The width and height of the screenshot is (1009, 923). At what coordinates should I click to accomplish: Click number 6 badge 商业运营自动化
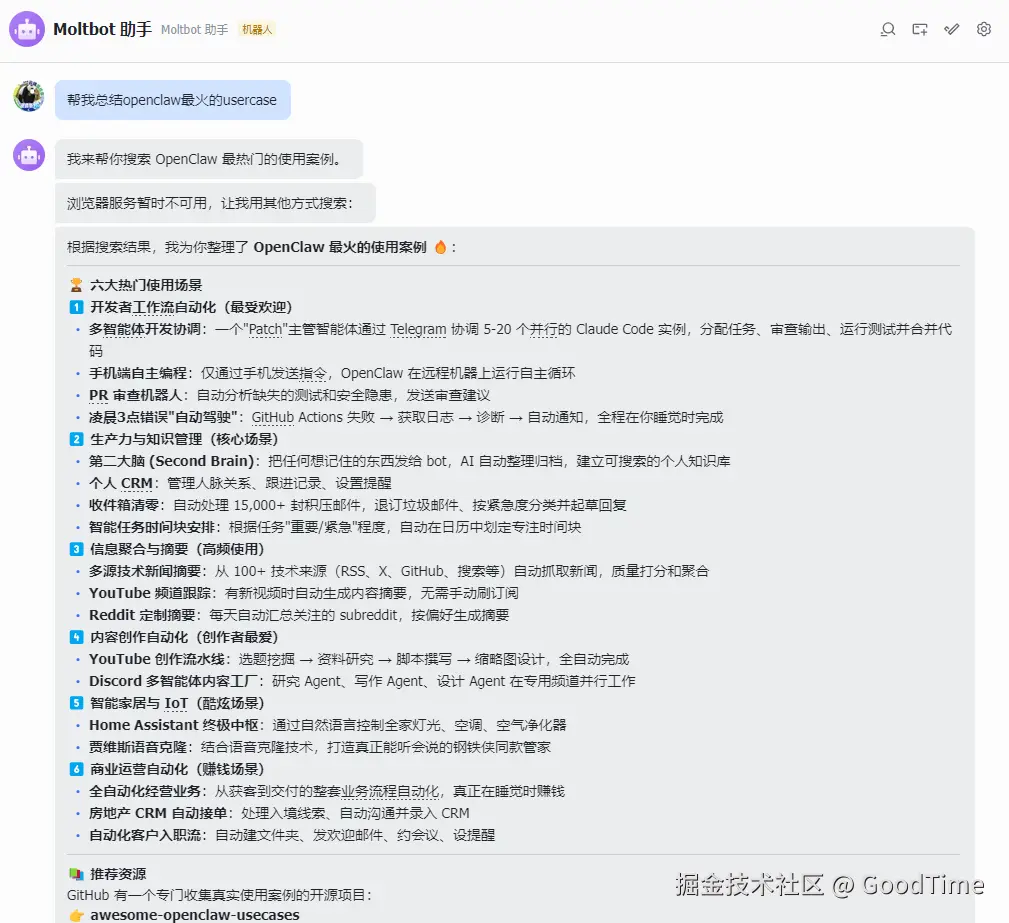pos(76,769)
